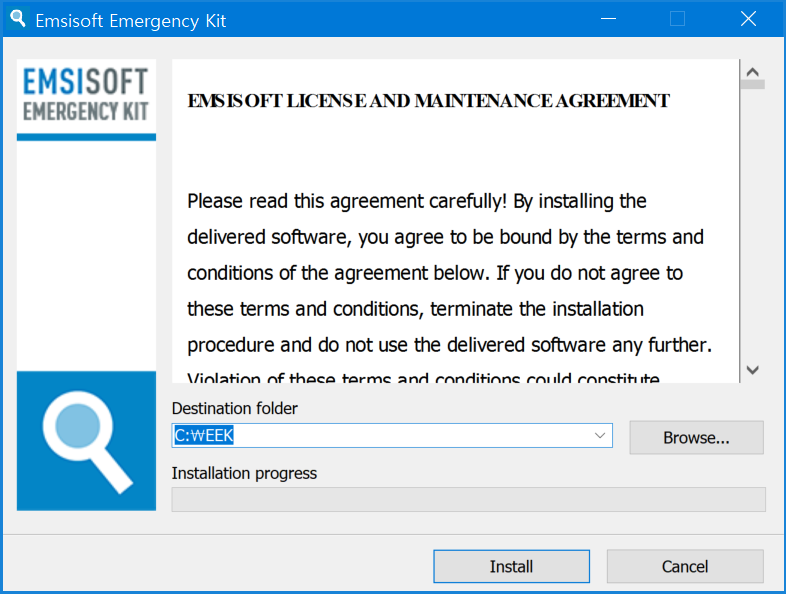
Task: Click the large magnifying glass logo
Action: [x=86, y=441]
